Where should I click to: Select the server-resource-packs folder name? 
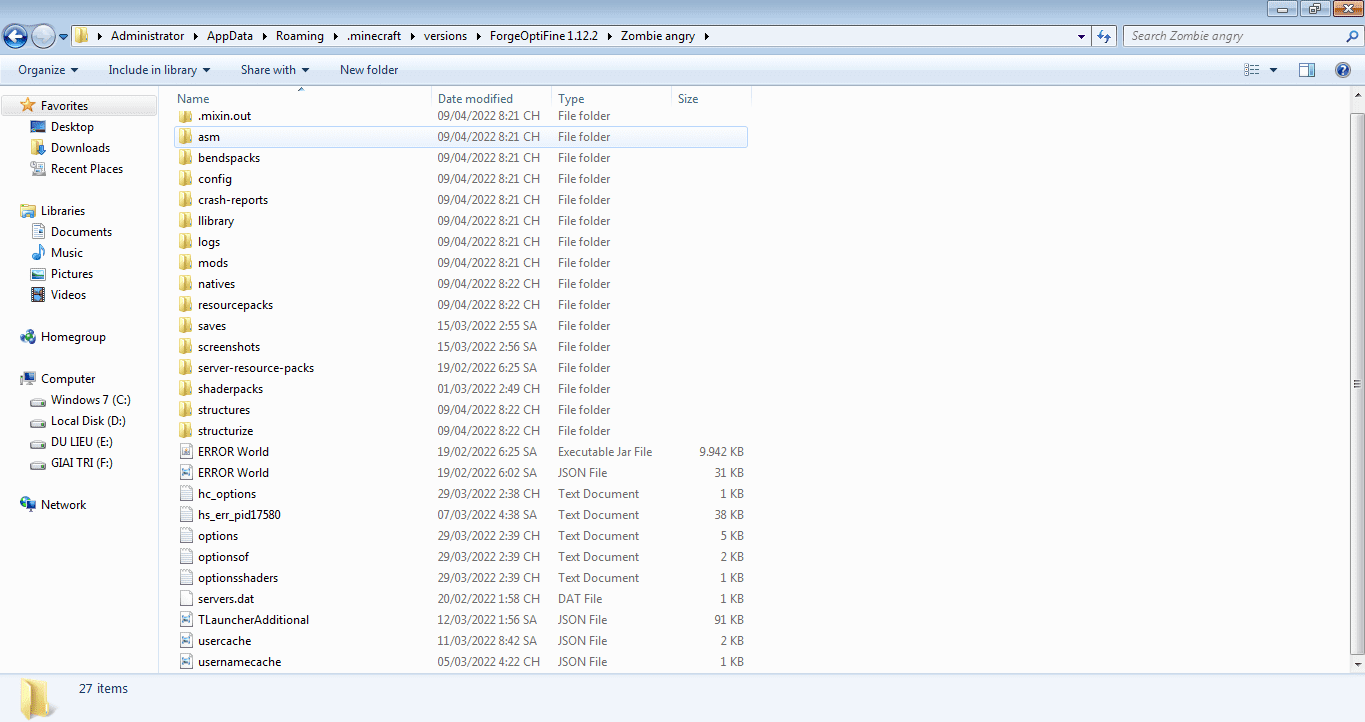pos(256,368)
